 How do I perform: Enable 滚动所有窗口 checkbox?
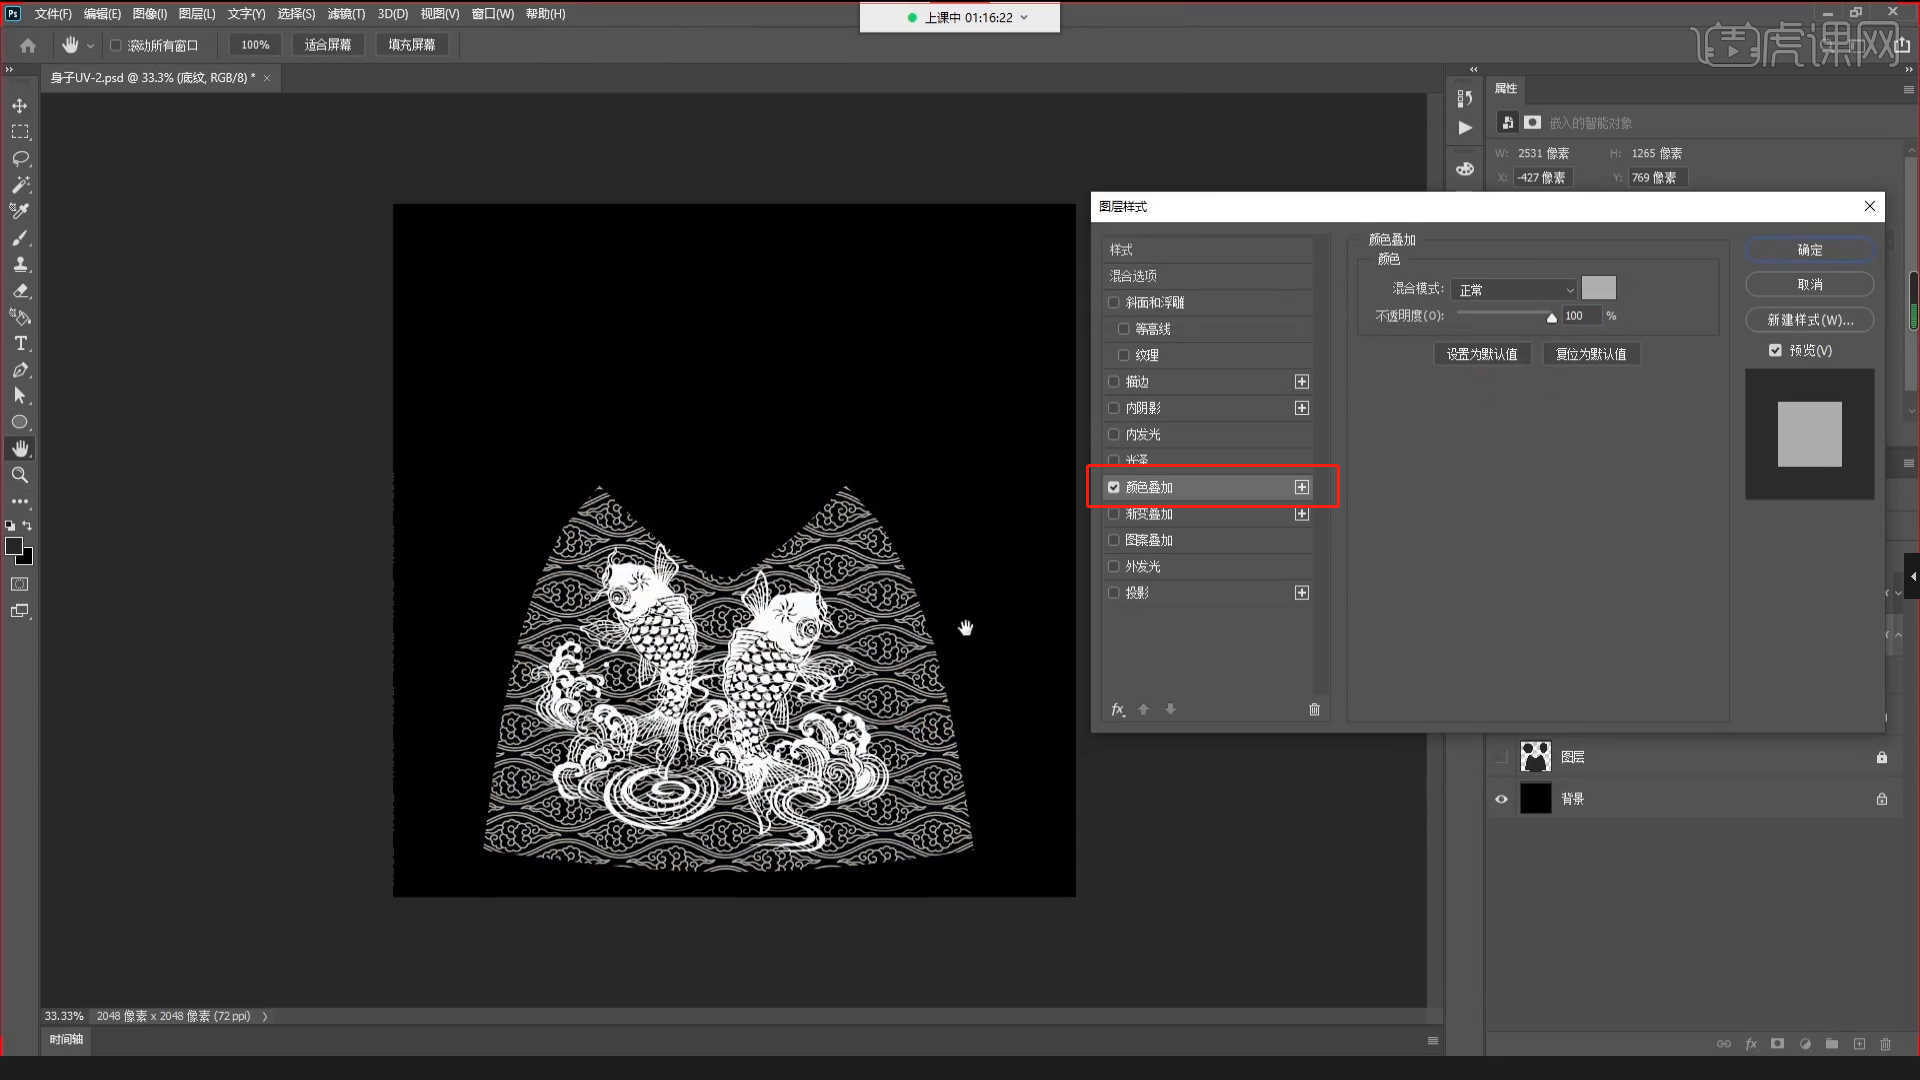point(115,45)
